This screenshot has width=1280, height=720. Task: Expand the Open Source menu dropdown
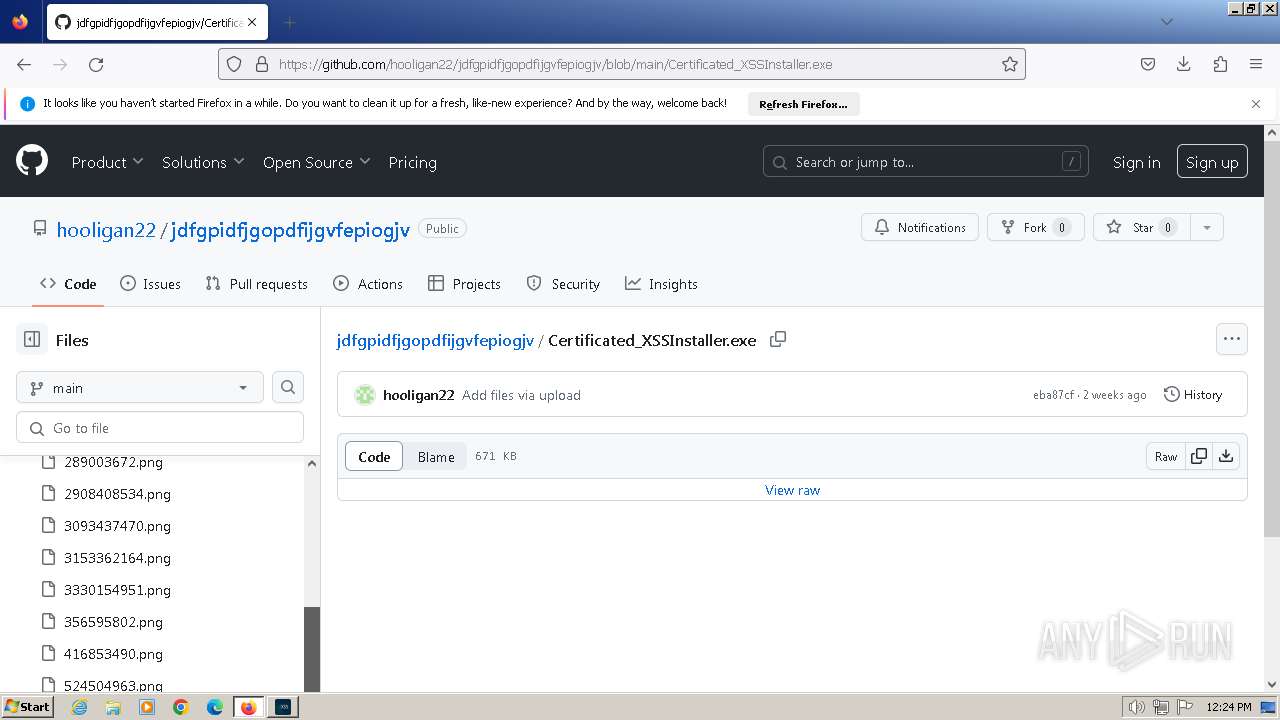point(316,162)
